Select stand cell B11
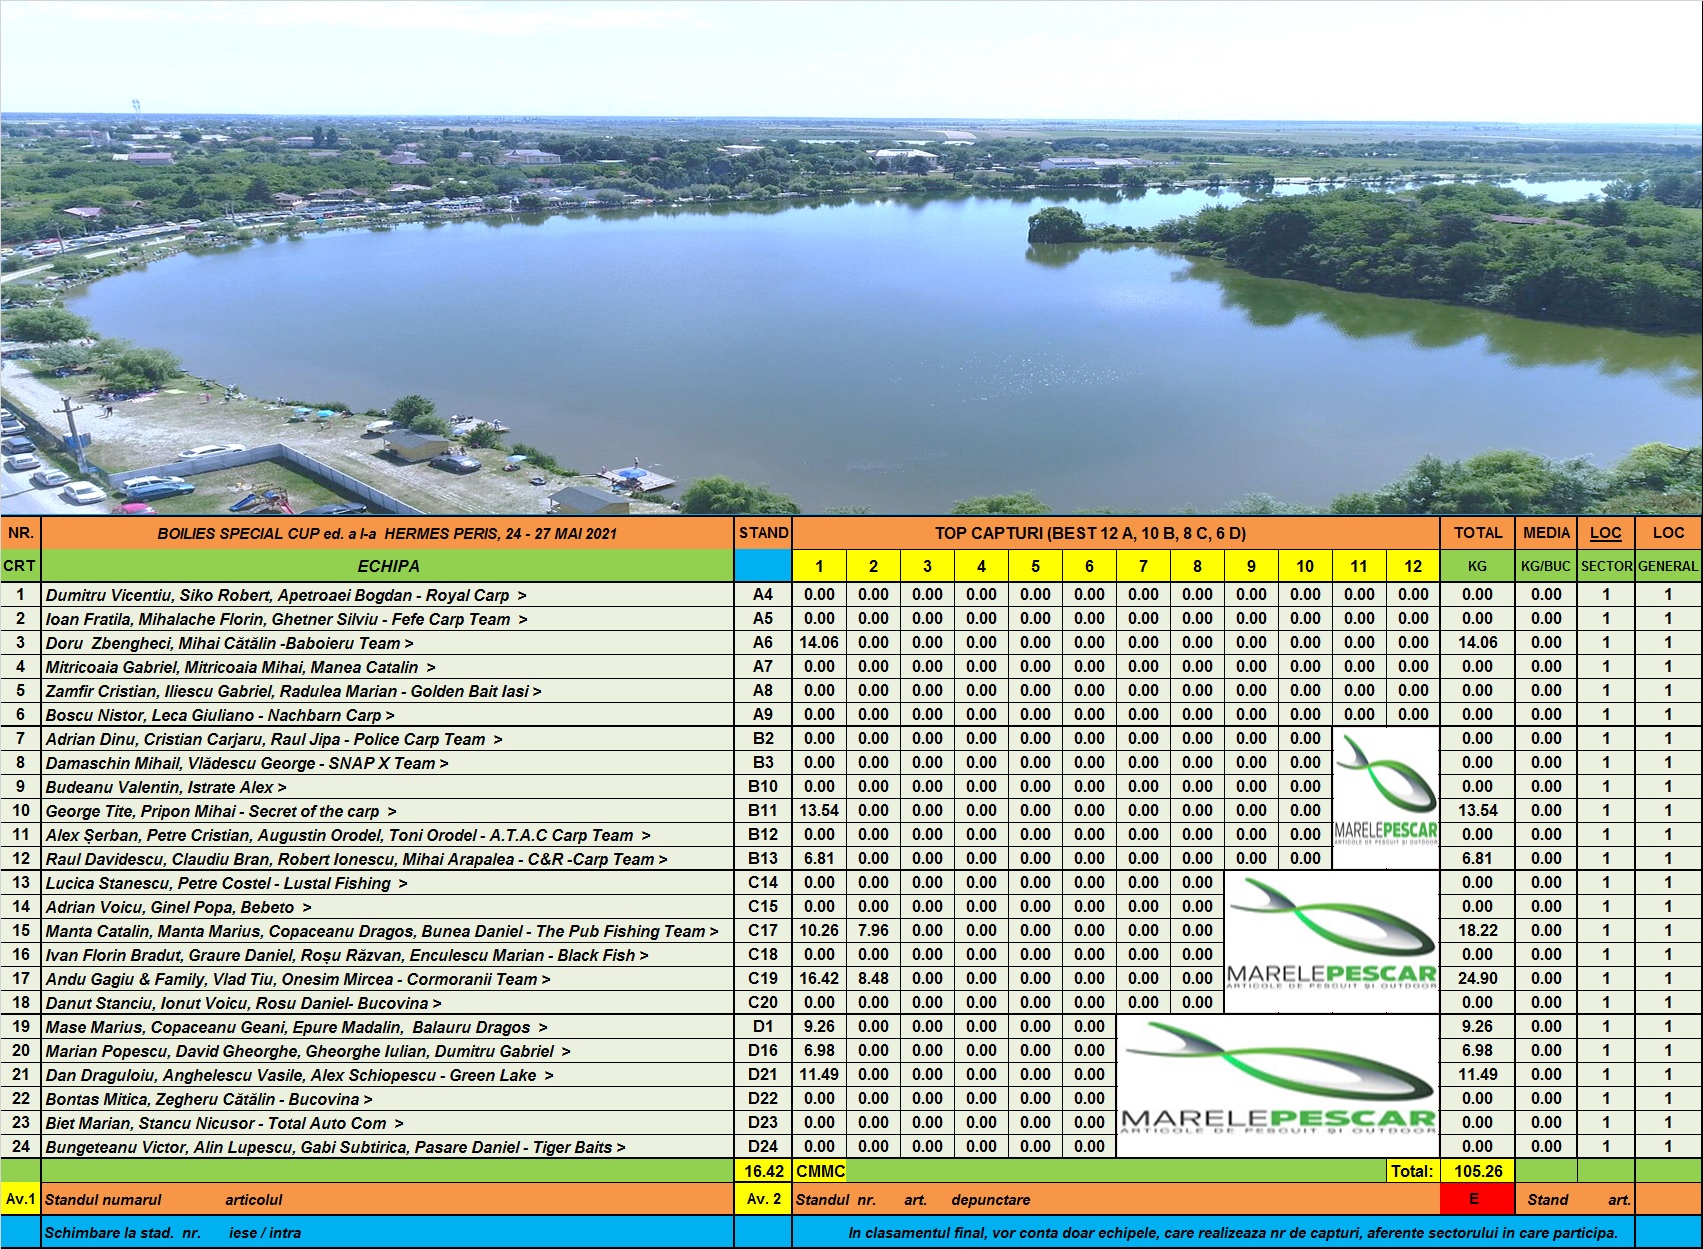The height and width of the screenshot is (1249, 1703). coord(763,811)
